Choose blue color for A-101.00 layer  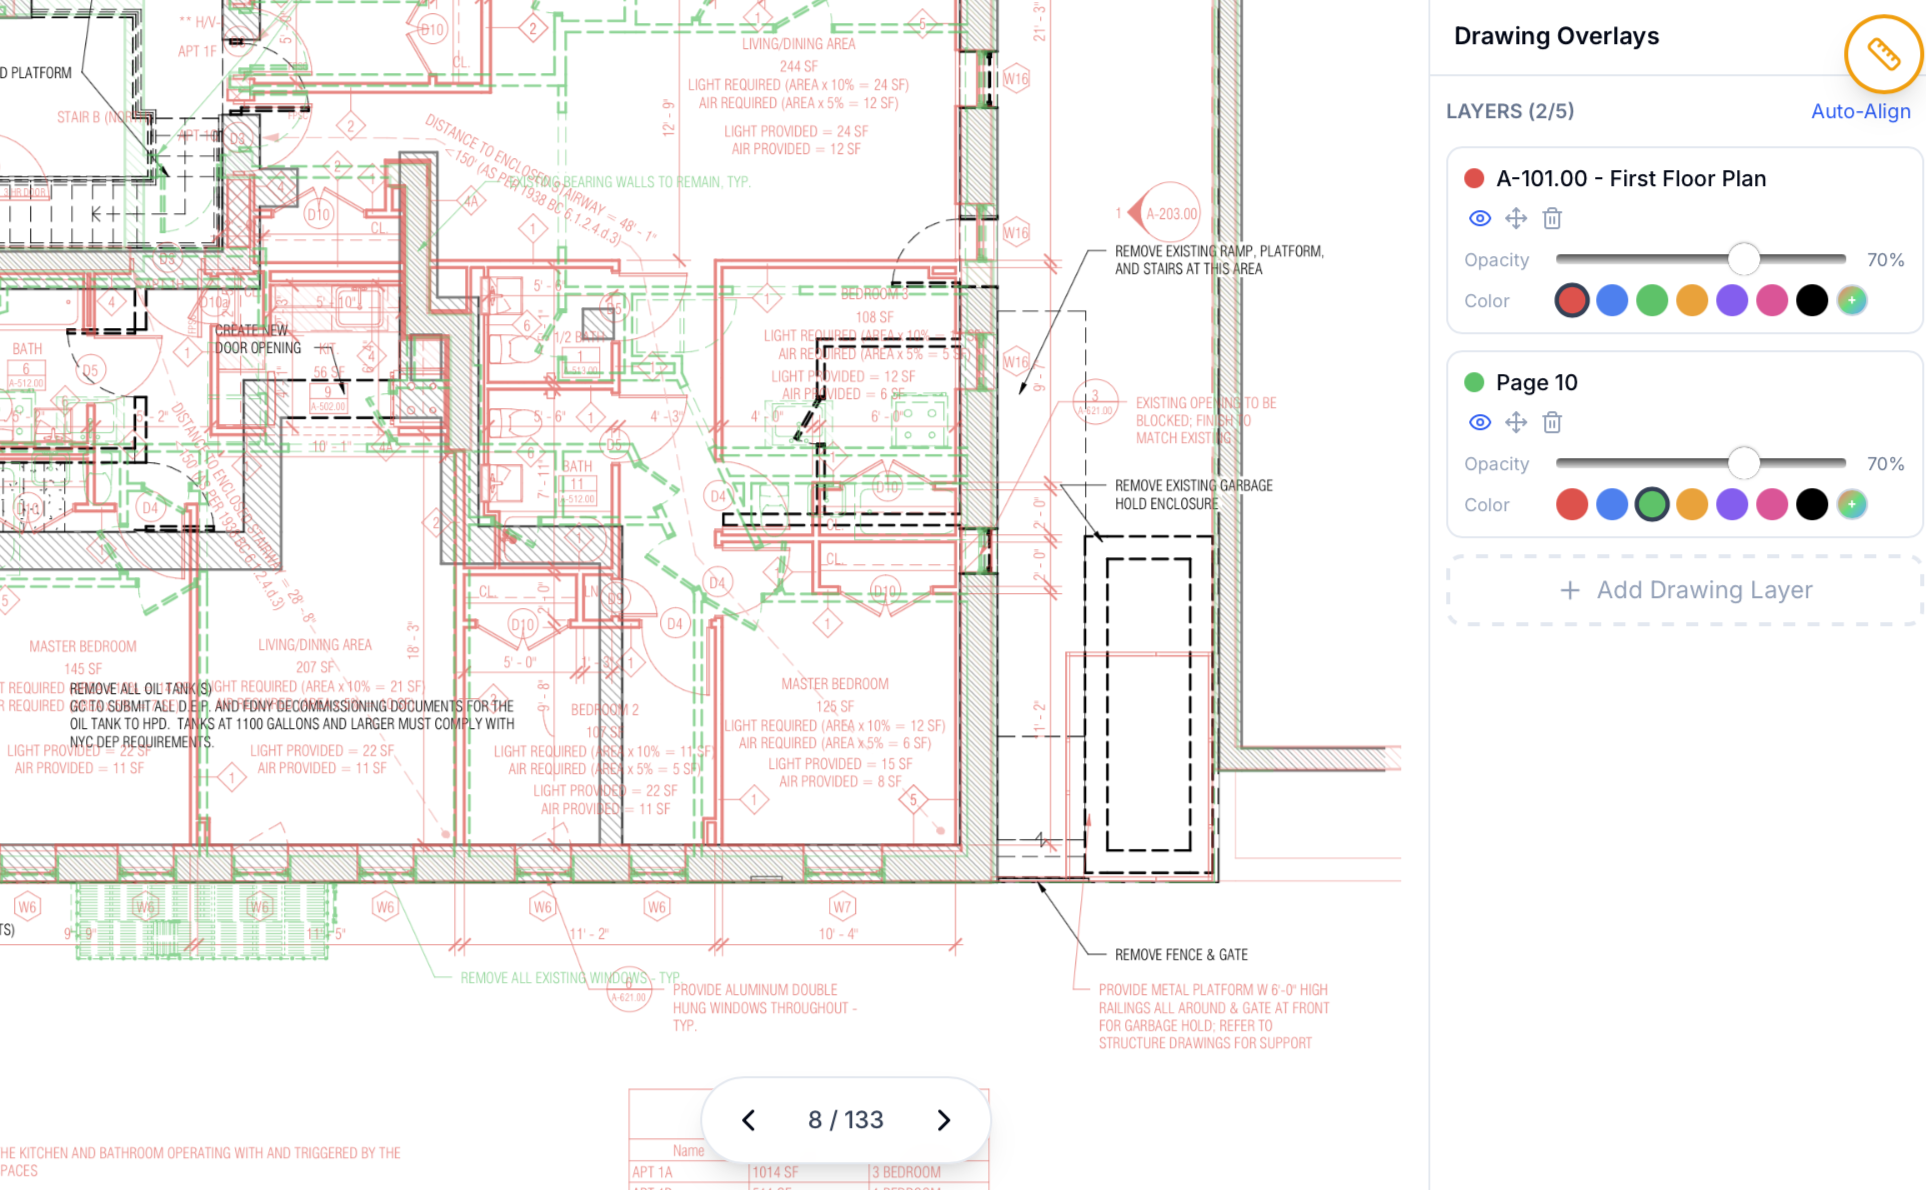point(1612,300)
